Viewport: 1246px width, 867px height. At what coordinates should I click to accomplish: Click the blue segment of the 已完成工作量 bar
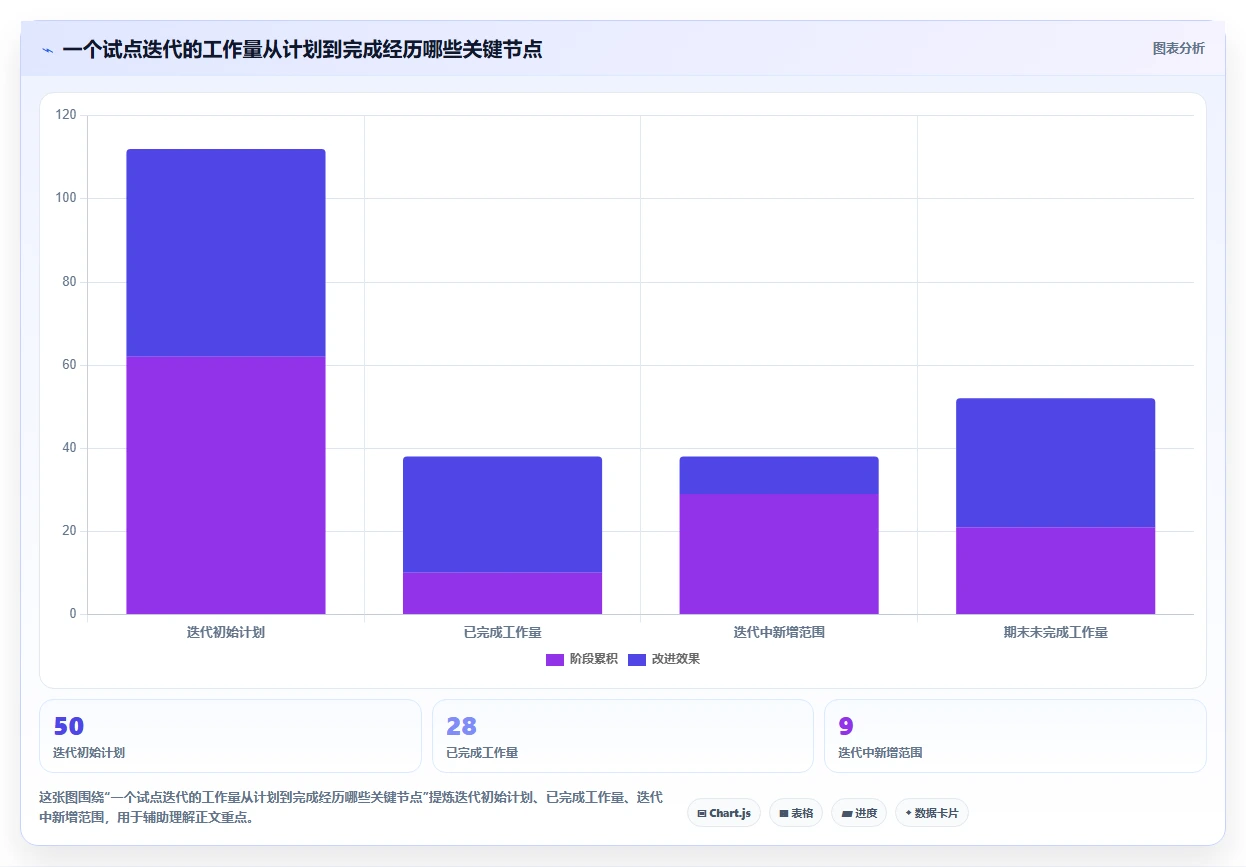pos(502,515)
